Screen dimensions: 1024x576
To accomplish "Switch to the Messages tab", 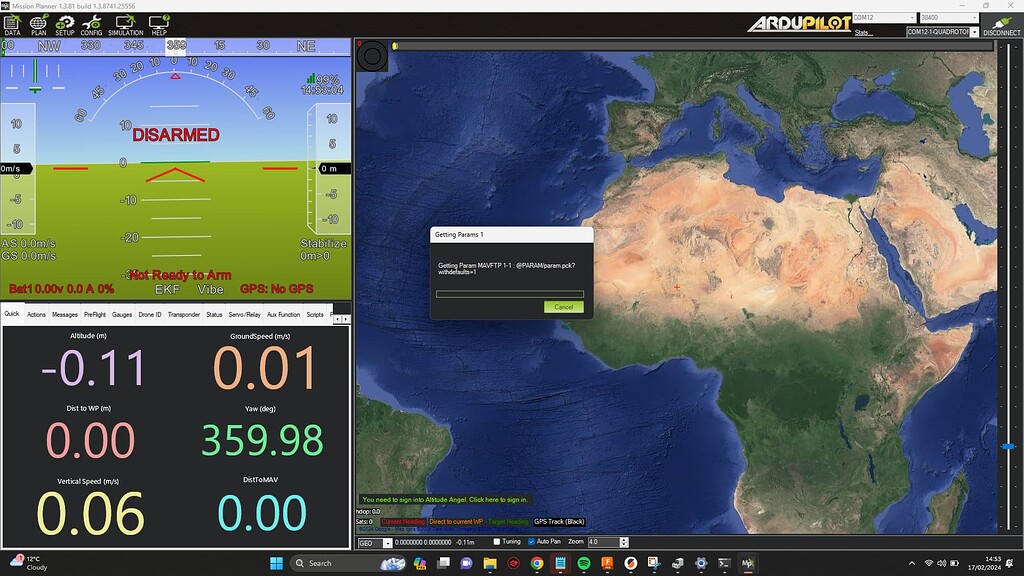I will click(x=65, y=314).
